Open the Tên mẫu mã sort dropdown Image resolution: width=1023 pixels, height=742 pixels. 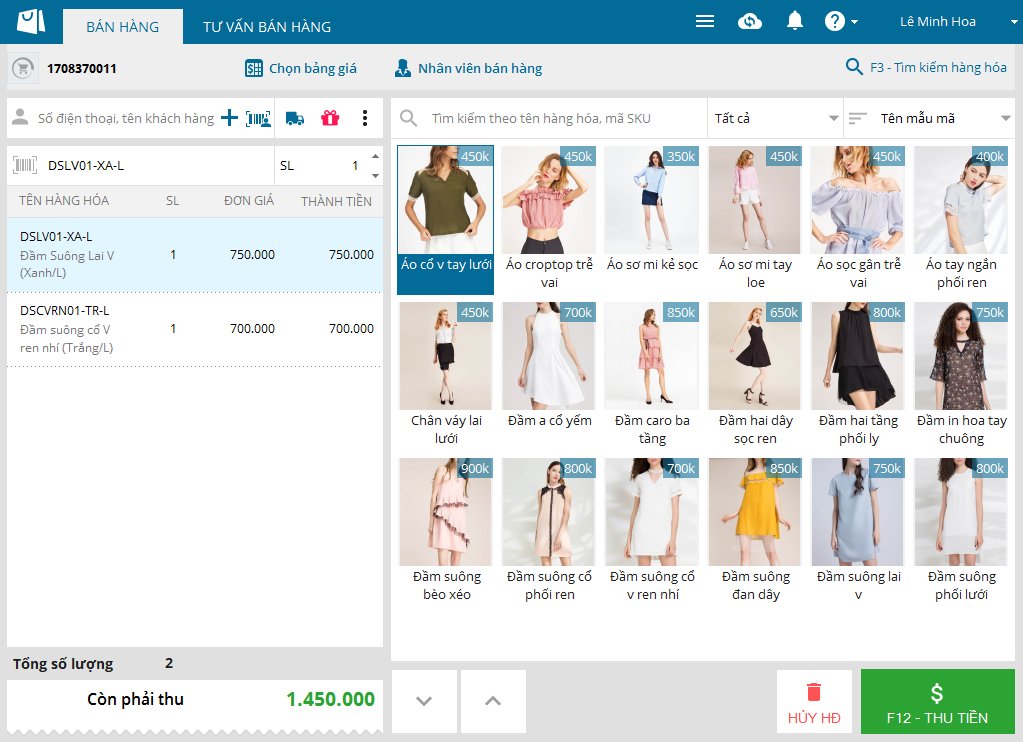click(929, 118)
